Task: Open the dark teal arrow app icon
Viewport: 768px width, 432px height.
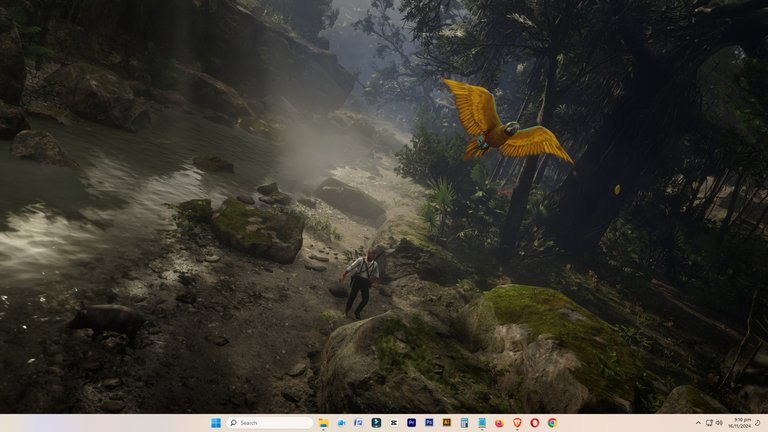Action: coord(376,423)
